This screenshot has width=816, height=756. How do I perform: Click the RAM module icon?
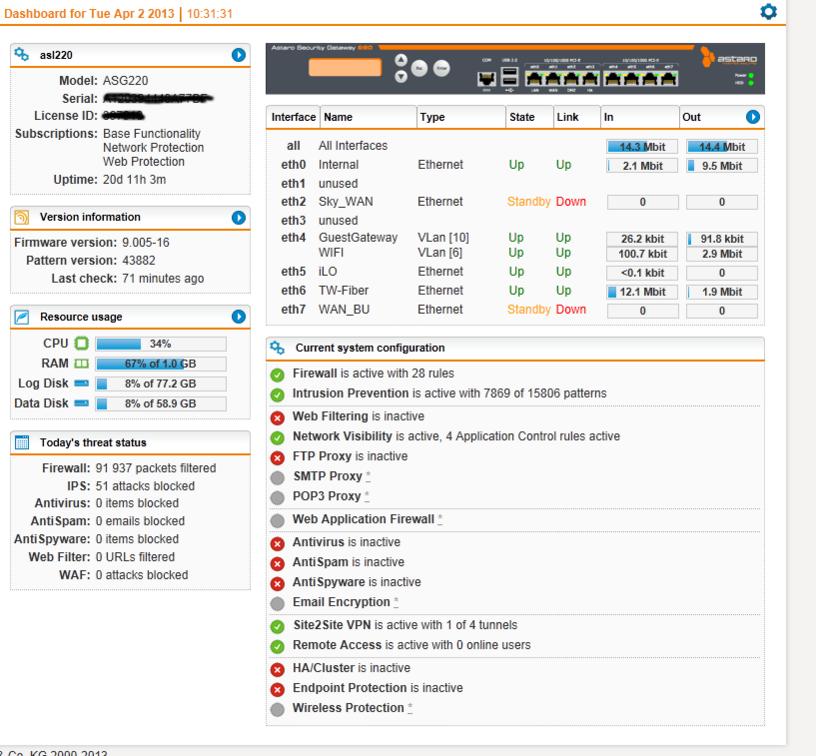pos(82,364)
